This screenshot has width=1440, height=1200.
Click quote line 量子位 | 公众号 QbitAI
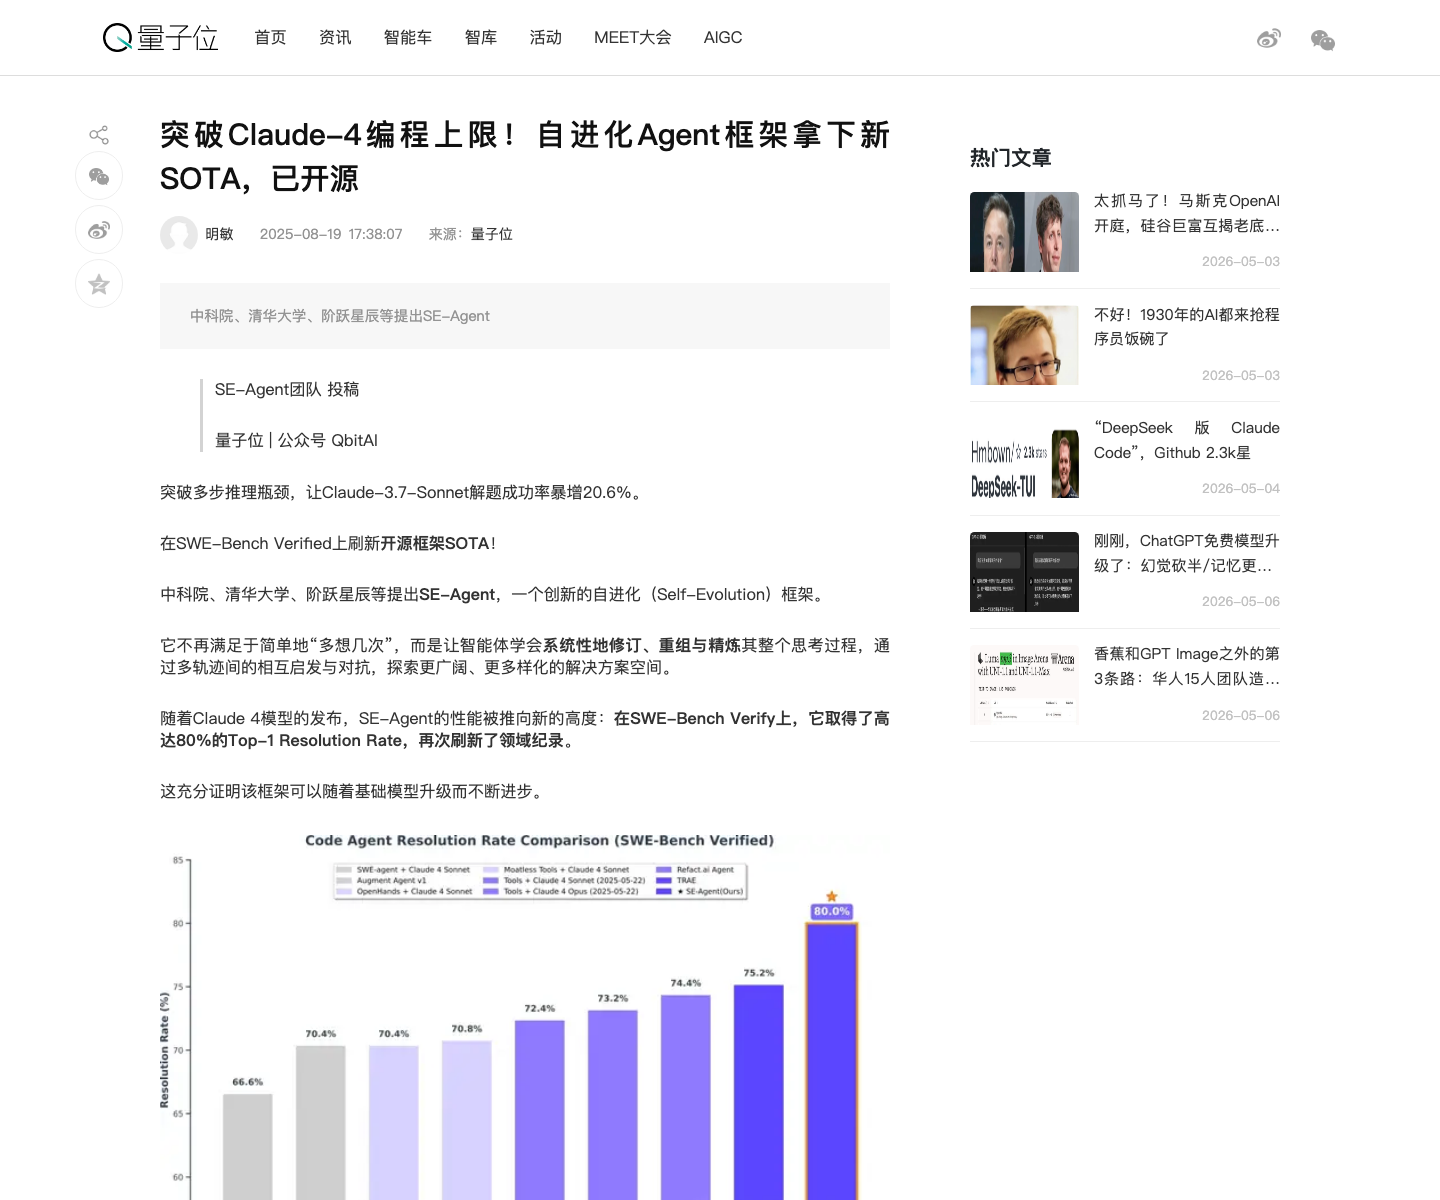click(296, 440)
